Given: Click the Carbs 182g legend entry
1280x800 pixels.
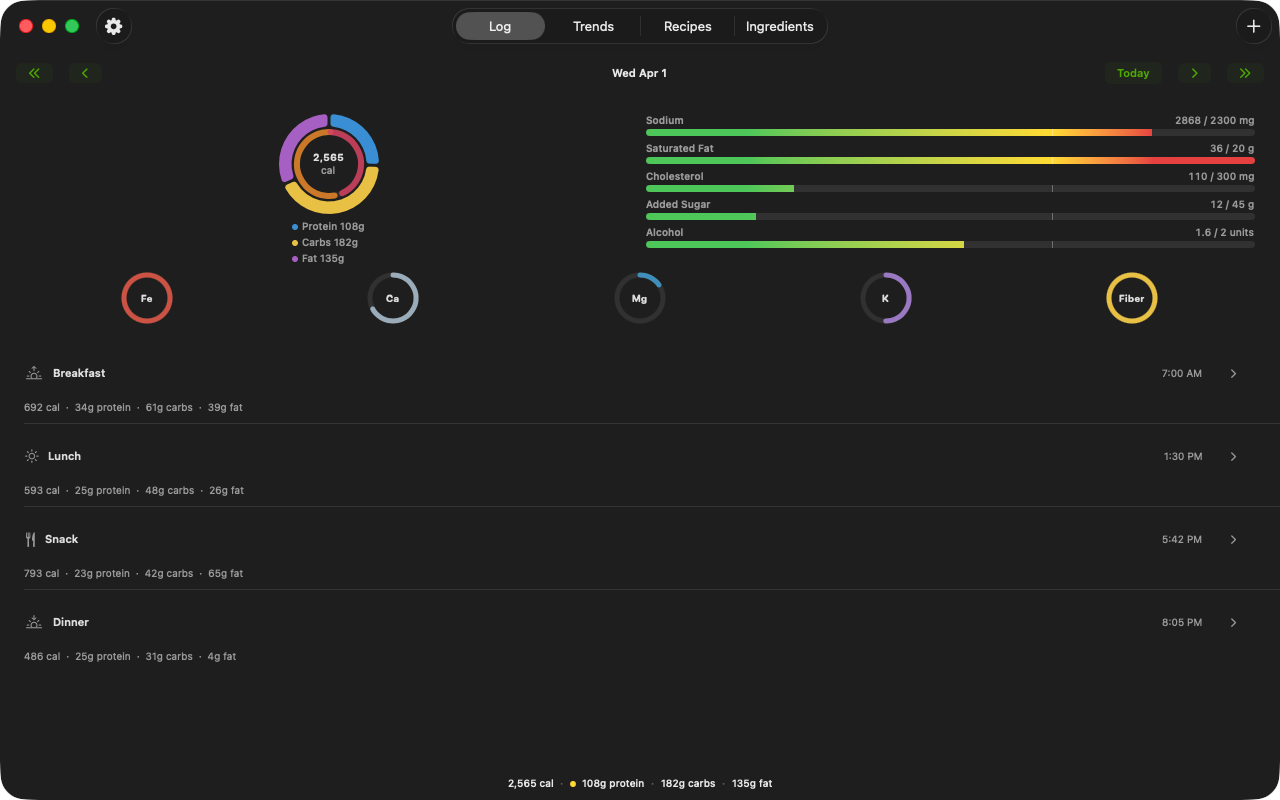Looking at the screenshot, I should [x=325, y=243].
